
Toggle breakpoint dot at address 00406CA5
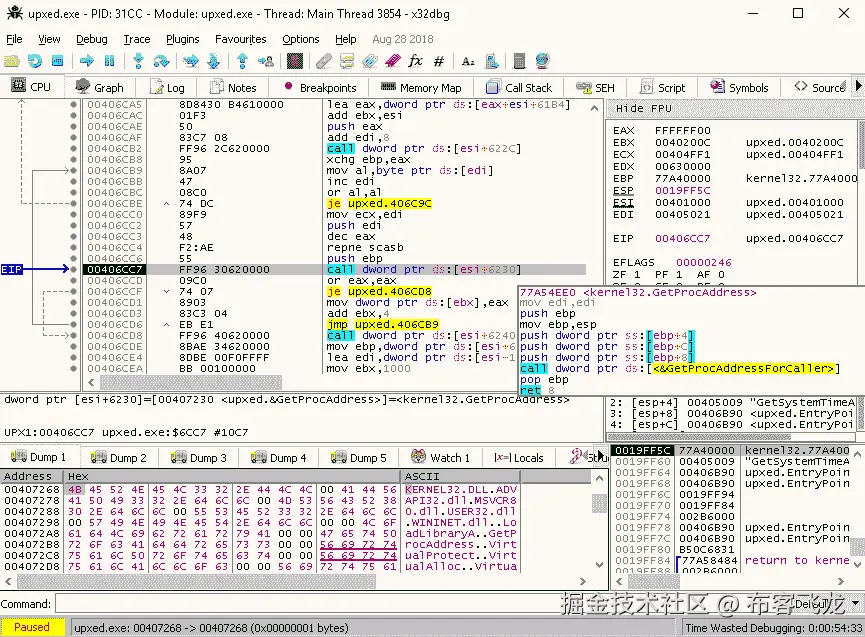pyautogui.click(x=73, y=104)
